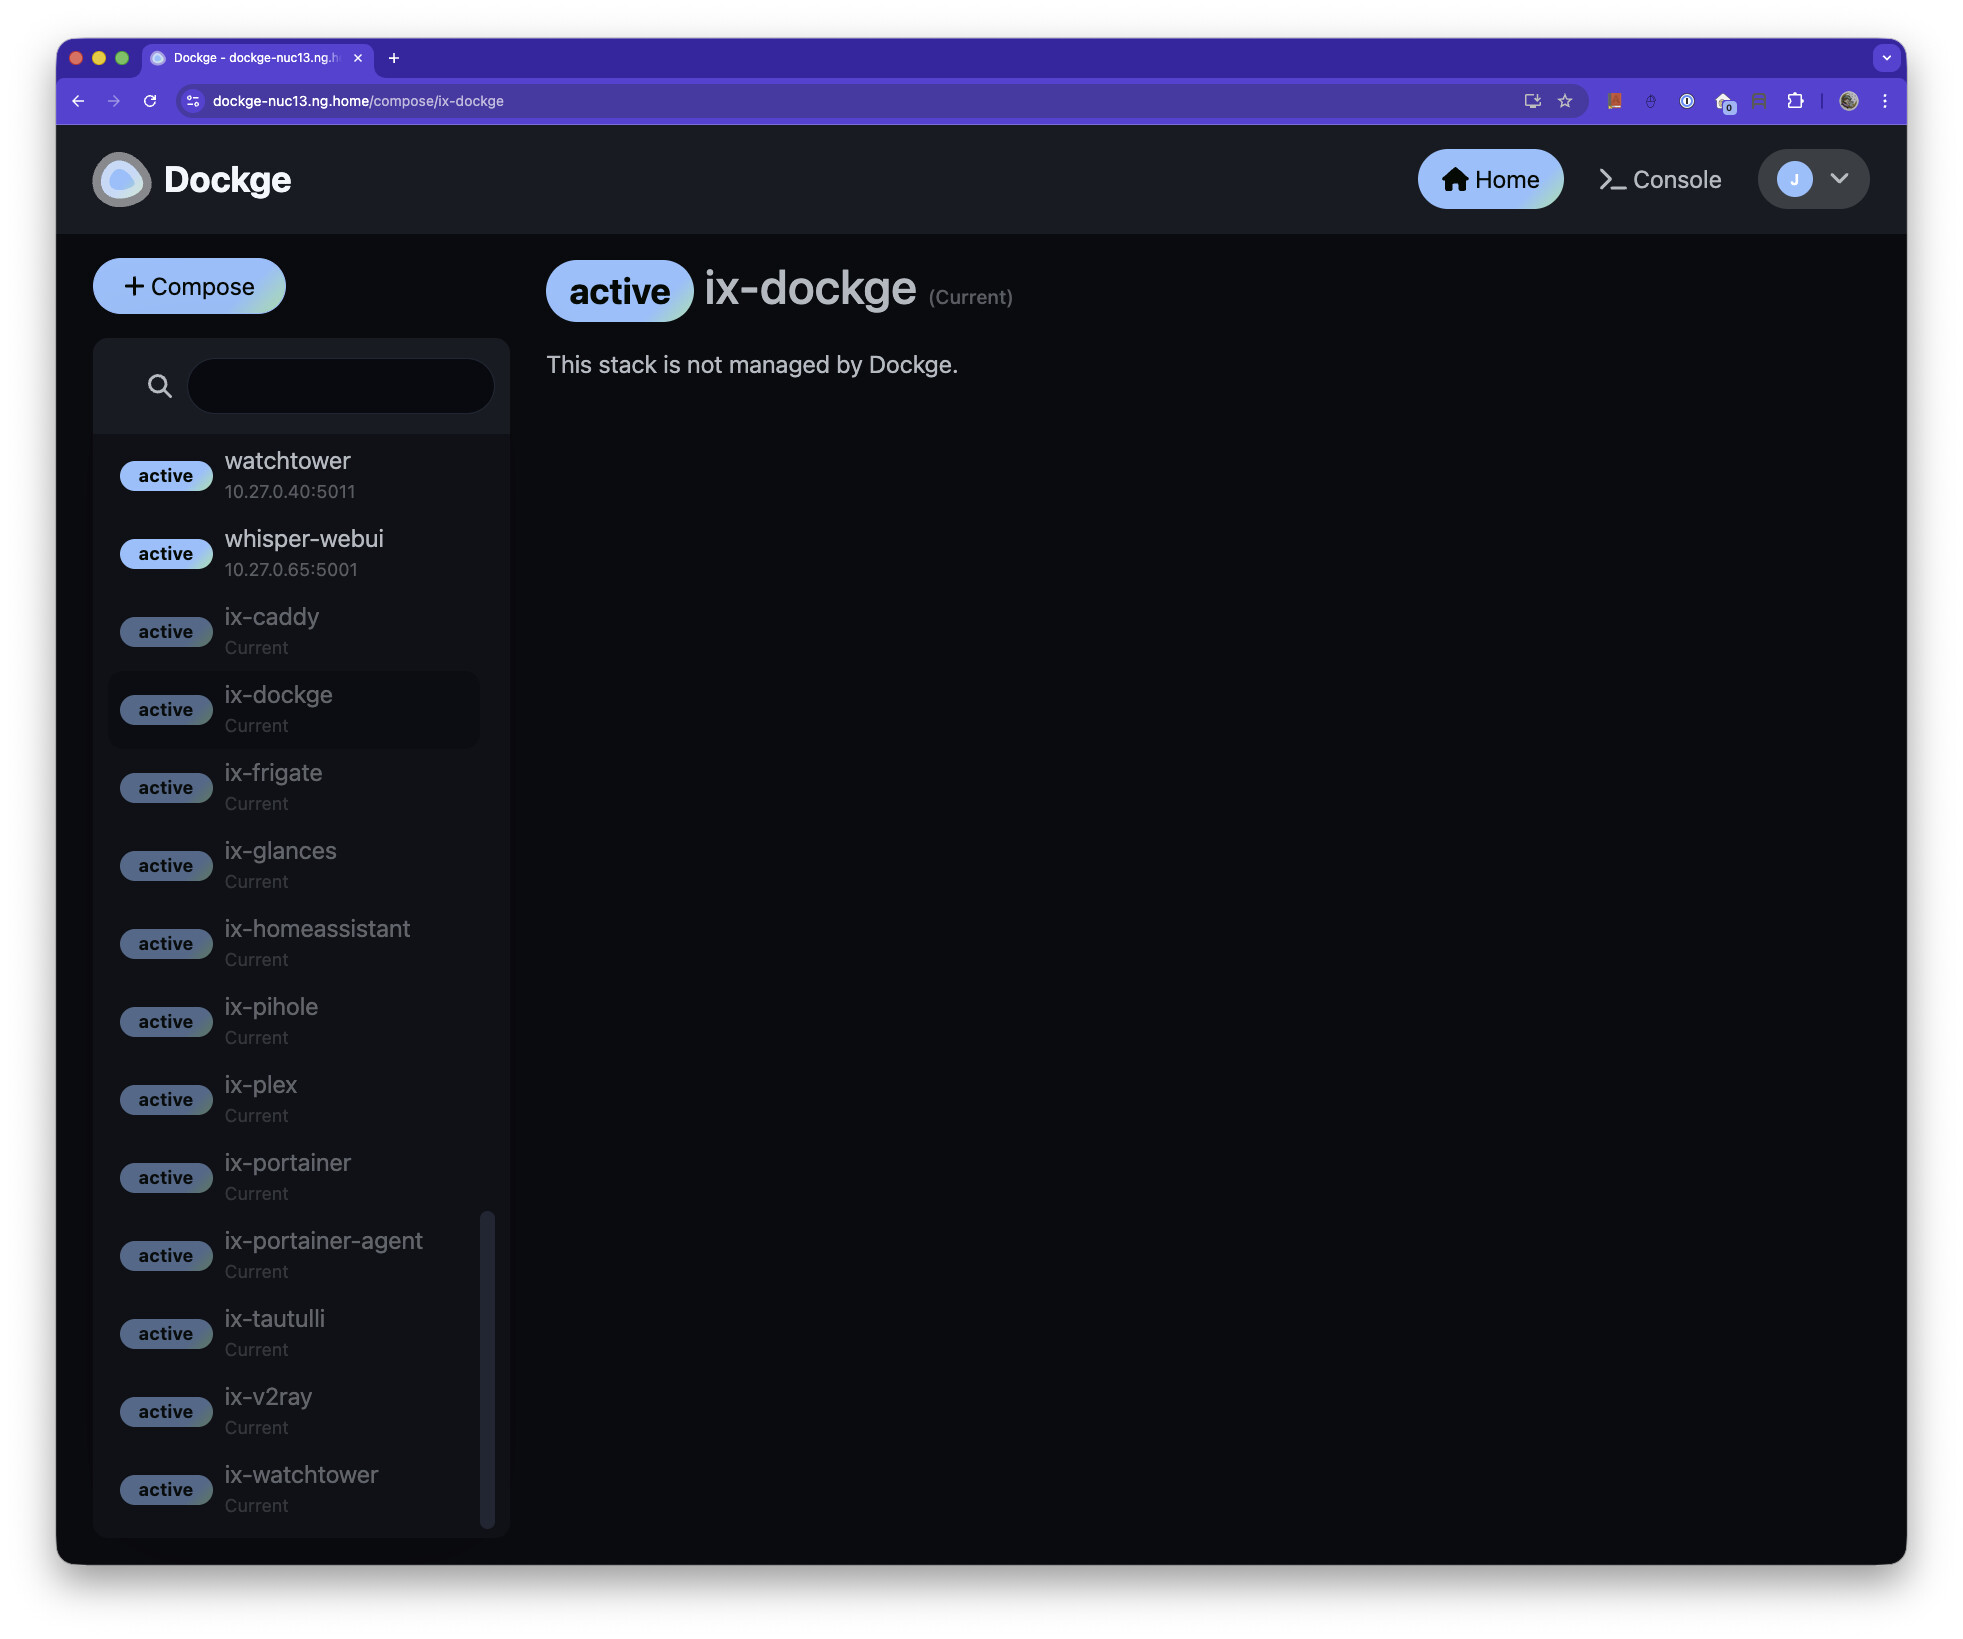Open a new browser tab
The width and height of the screenshot is (1963, 1639).
(394, 58)
